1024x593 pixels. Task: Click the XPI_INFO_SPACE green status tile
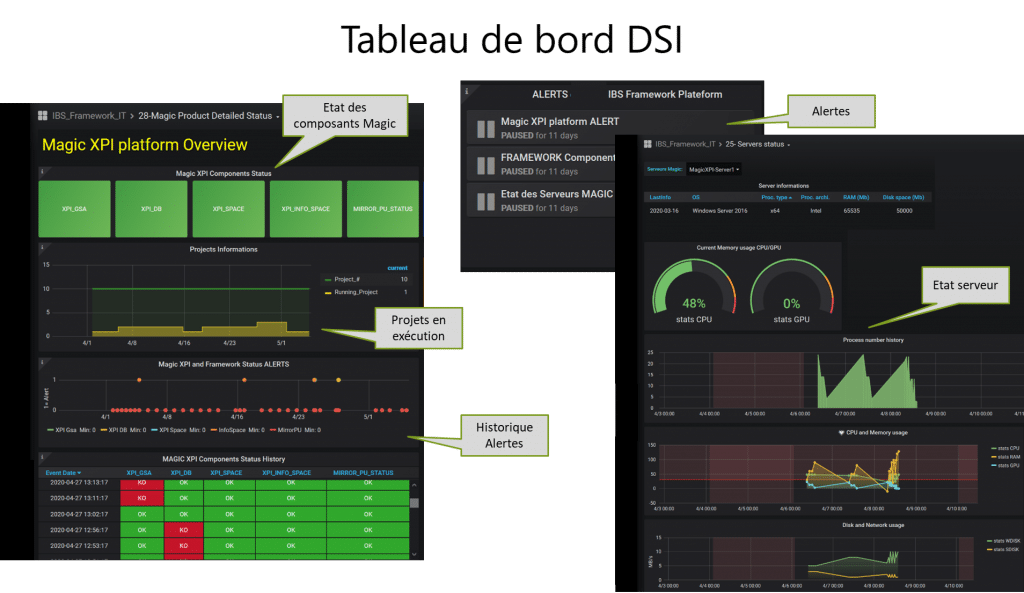click(306, 209)
